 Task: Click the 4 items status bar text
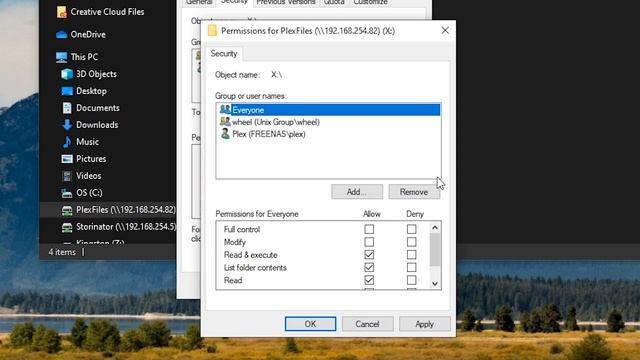(62, 252)
